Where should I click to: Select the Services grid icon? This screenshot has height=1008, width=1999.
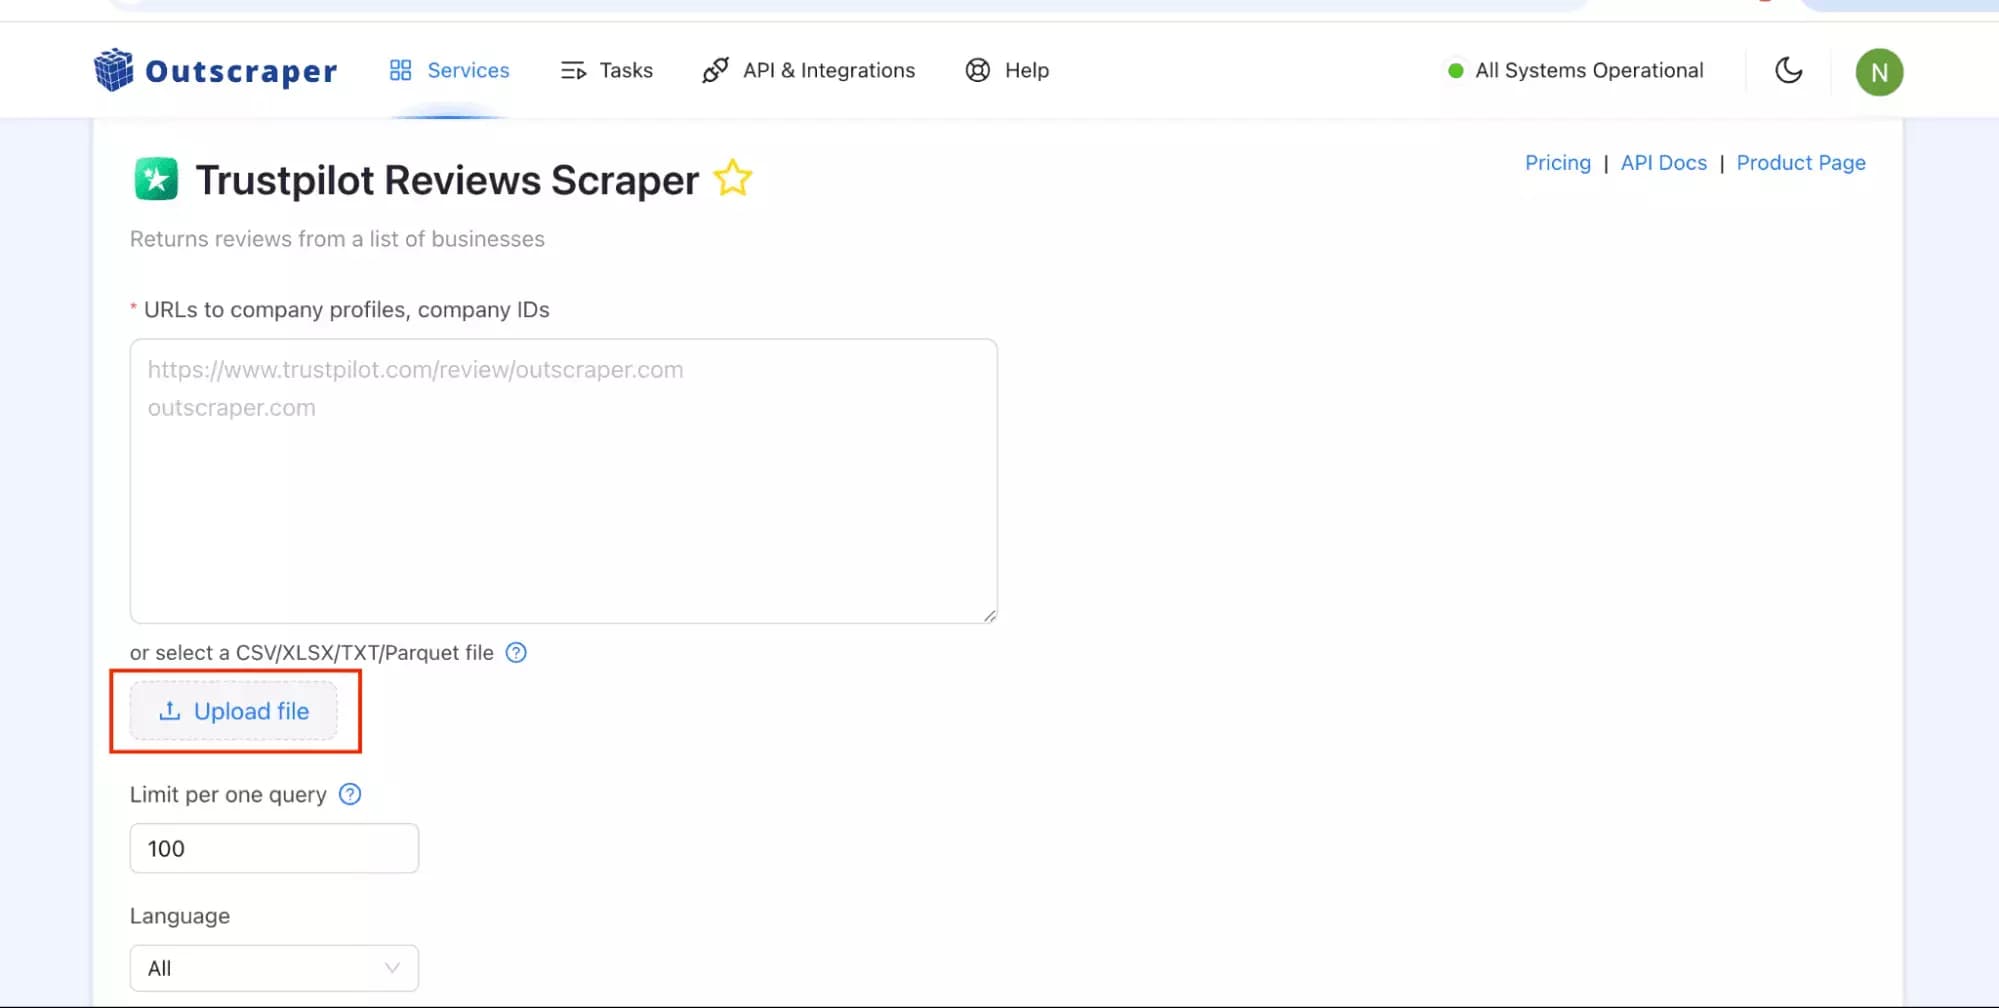click(x=400, y=69)
